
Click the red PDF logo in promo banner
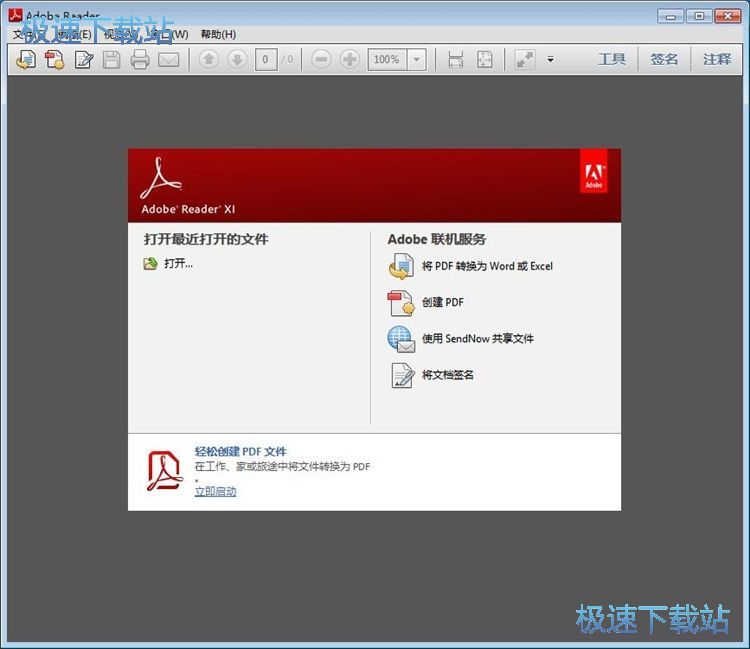click(x=164, y=471)
